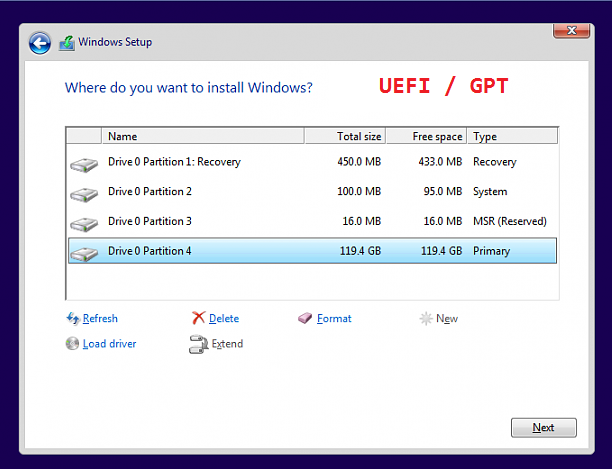This screenshot has width=612, height=469.
Task: Click the back arrow button
Action: tap(40, 42)
